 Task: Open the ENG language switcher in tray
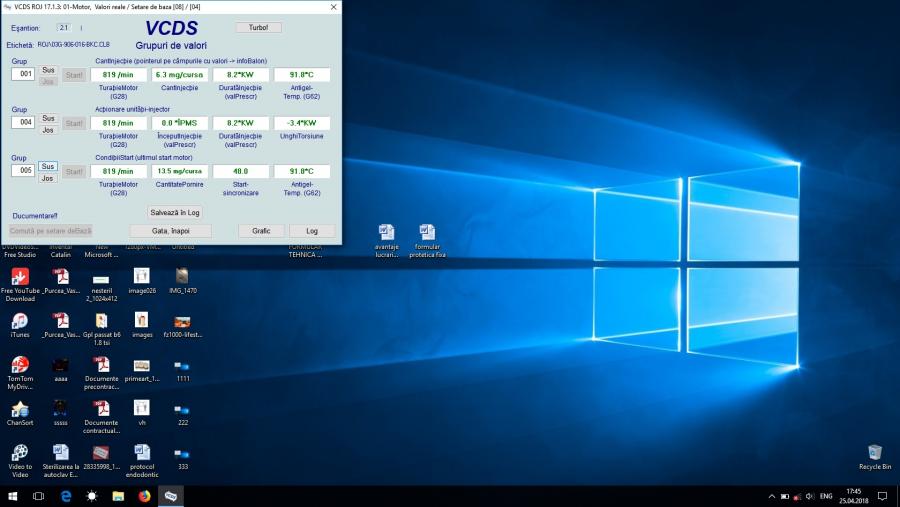826,496
